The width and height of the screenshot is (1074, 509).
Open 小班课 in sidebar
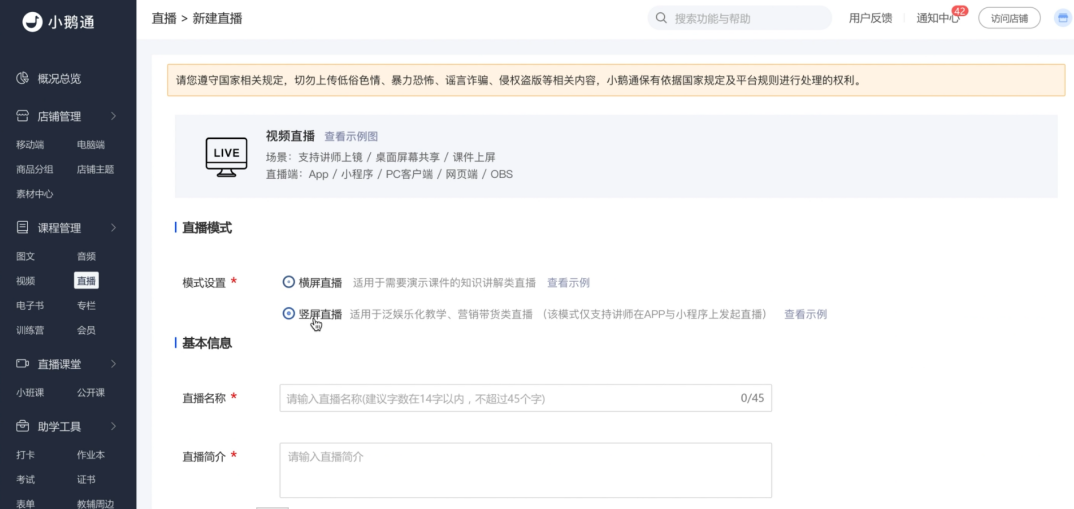click(x=30, y=393)
